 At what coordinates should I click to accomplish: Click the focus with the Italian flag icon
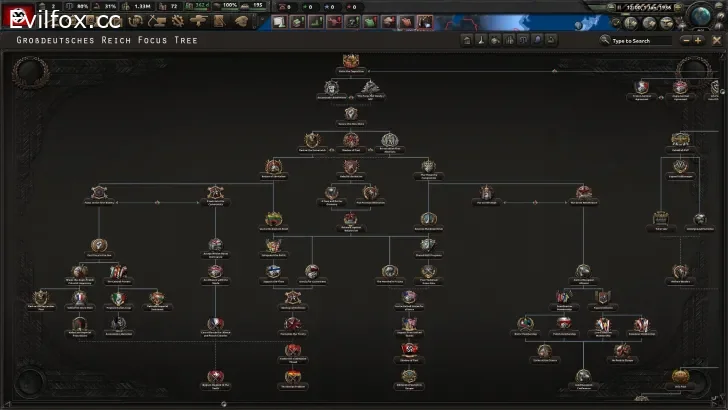click(119, 297)
